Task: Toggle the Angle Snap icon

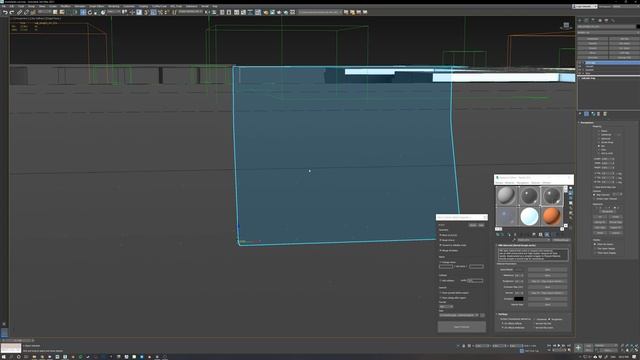Action: point(153,12)
